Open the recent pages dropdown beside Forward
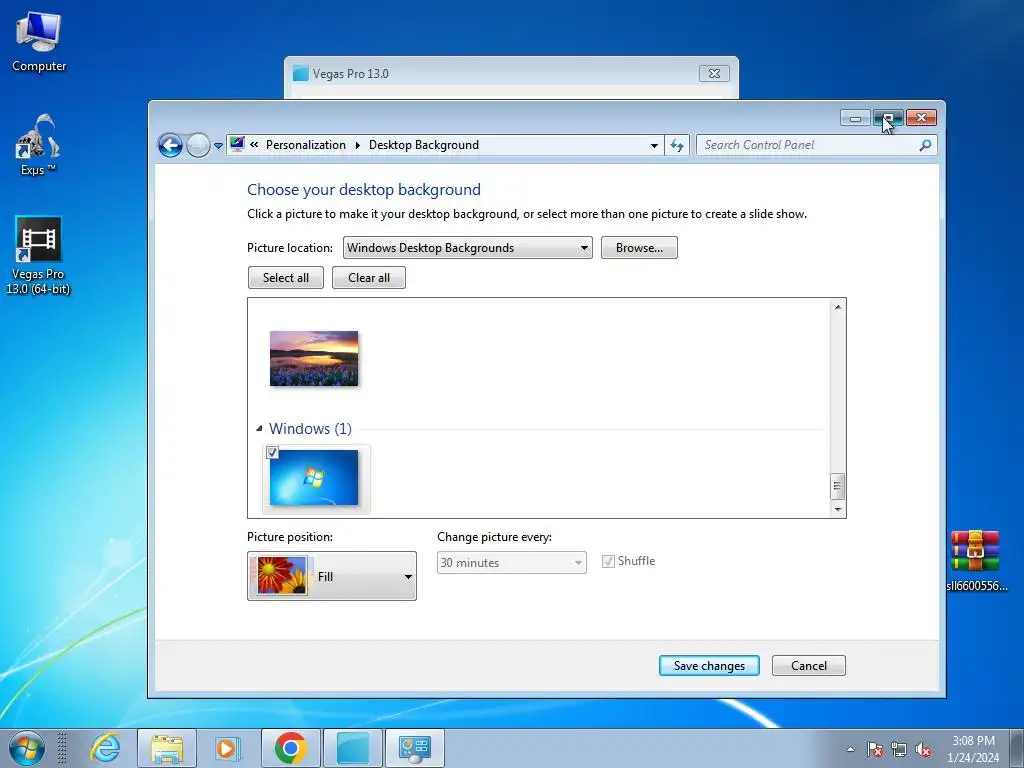 [218, 146]
